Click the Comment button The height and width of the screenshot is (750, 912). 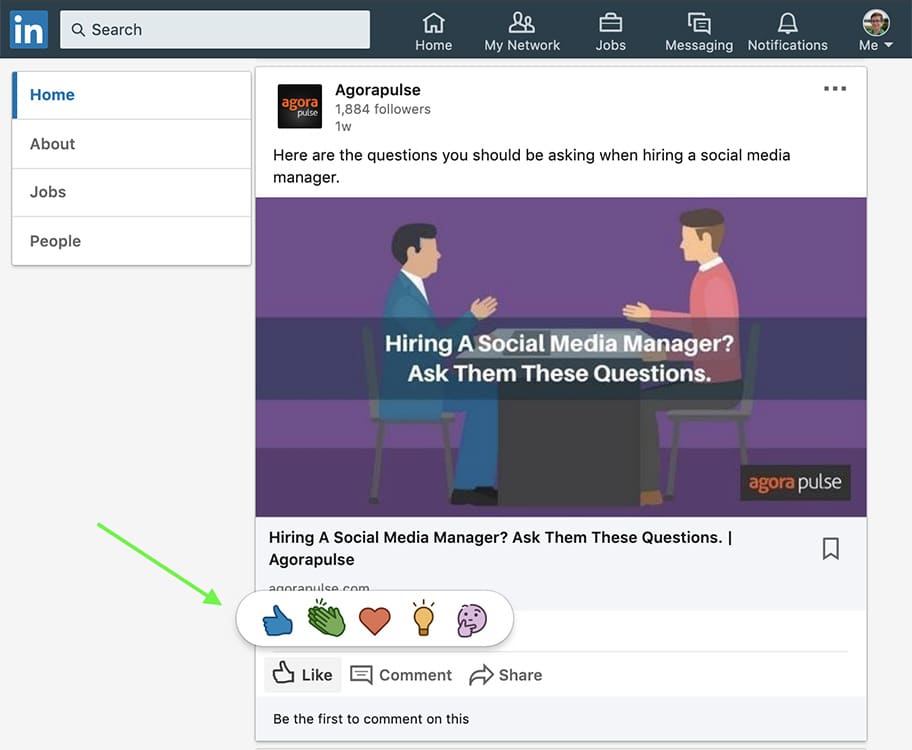[401, 675]
